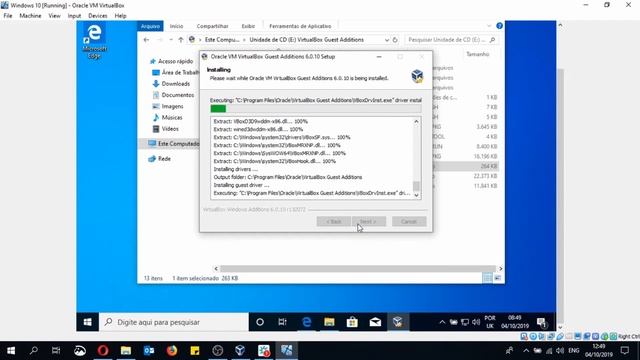The width and height of the screenshot is (640, 360).
Task: Open the address bar history dropdown
Action: pos(387,40)
